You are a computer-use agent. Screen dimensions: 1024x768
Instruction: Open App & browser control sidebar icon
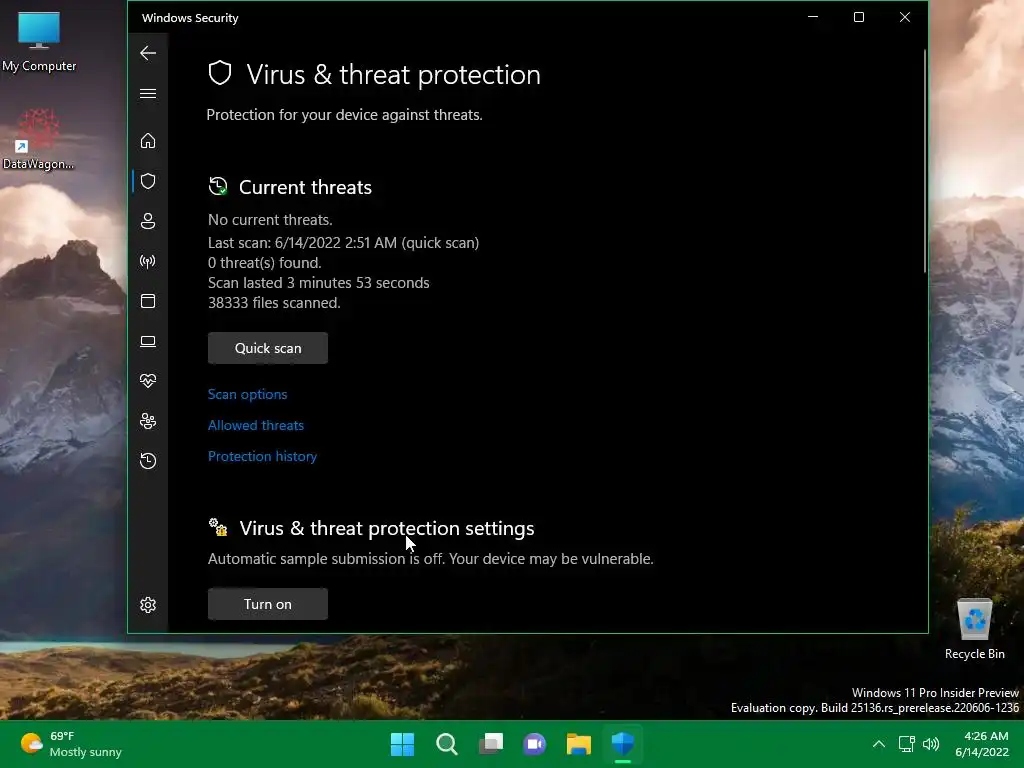coord(148,301)
